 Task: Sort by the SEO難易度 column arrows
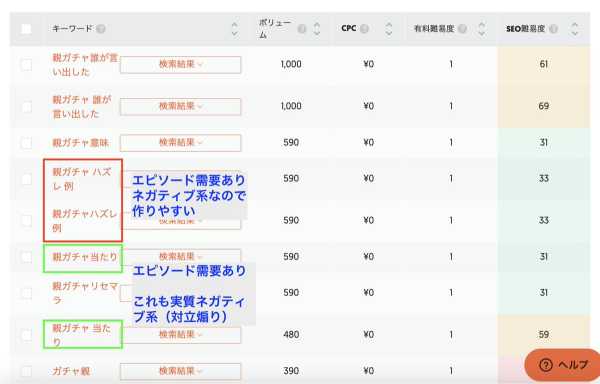tap(574, 29)
